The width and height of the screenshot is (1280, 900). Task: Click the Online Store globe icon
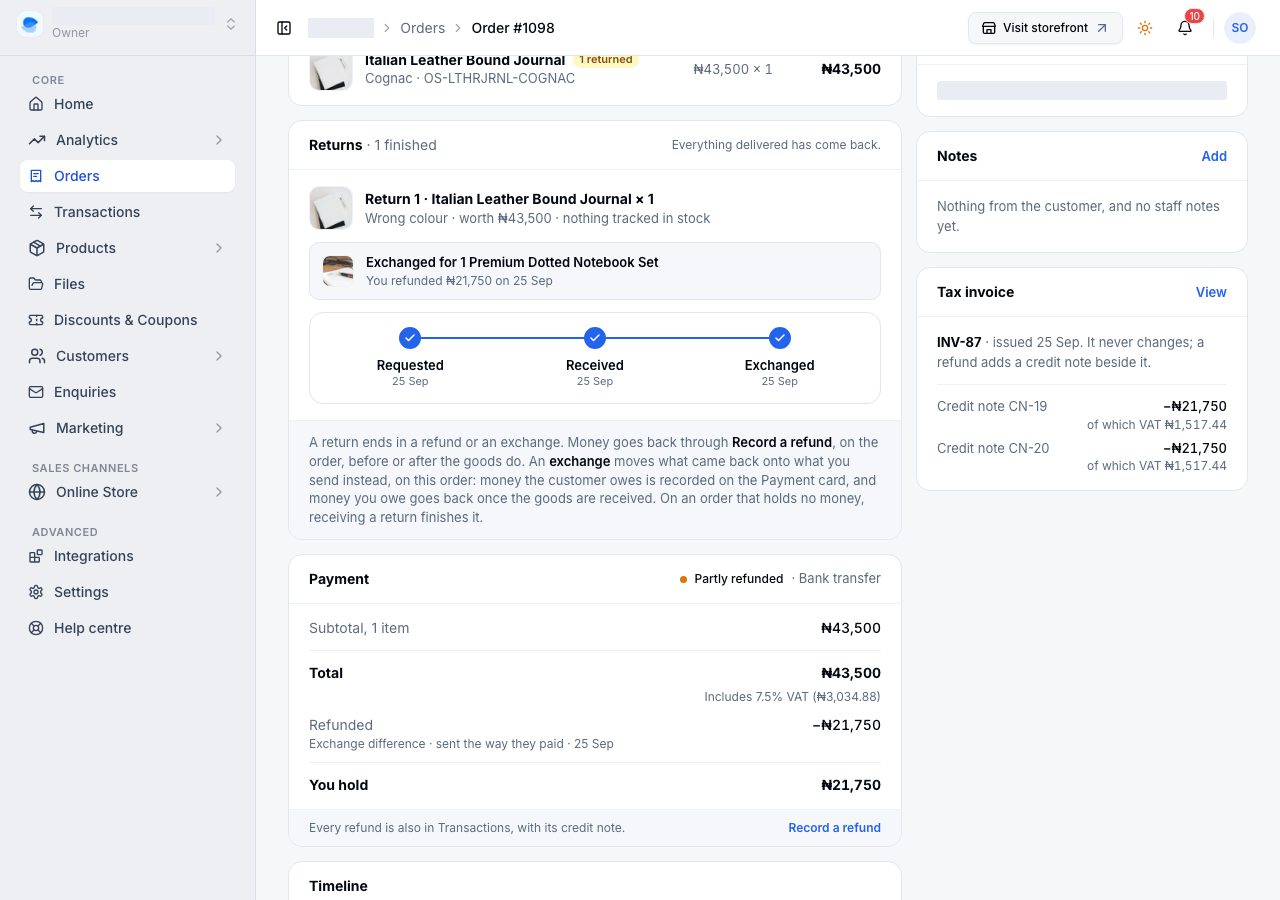point(37,492)
